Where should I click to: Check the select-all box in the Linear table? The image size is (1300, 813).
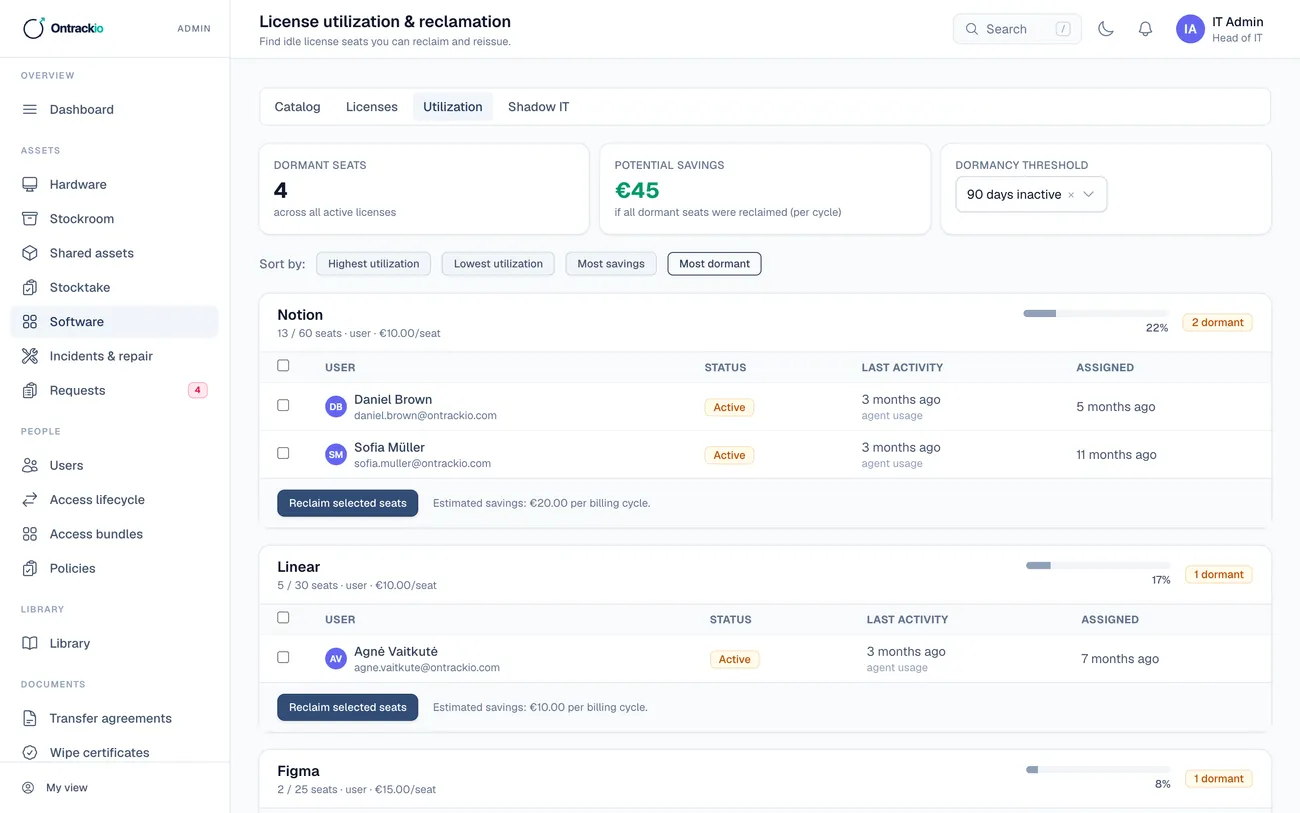pyautogui.click(x=283, y=618)
